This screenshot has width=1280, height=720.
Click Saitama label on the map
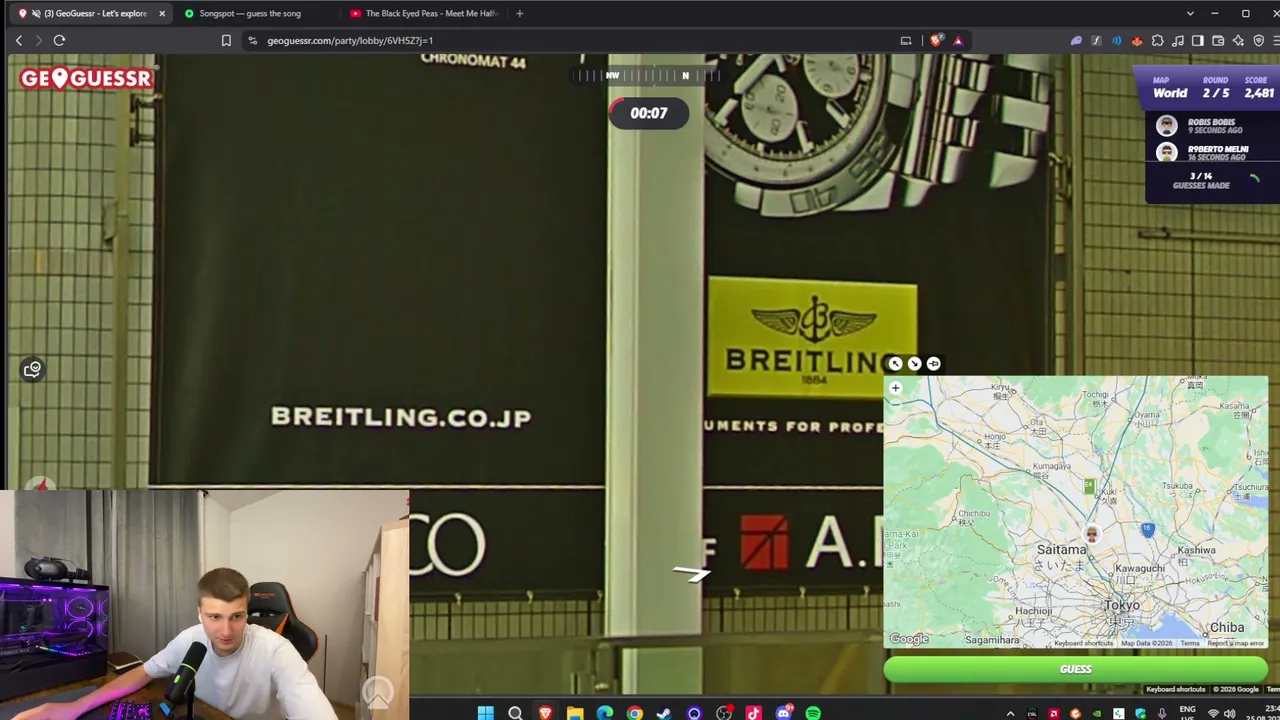coord(1061,550)
